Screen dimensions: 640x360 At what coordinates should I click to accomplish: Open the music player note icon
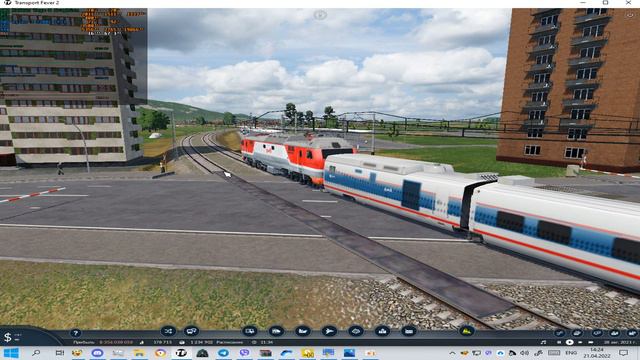543,342
